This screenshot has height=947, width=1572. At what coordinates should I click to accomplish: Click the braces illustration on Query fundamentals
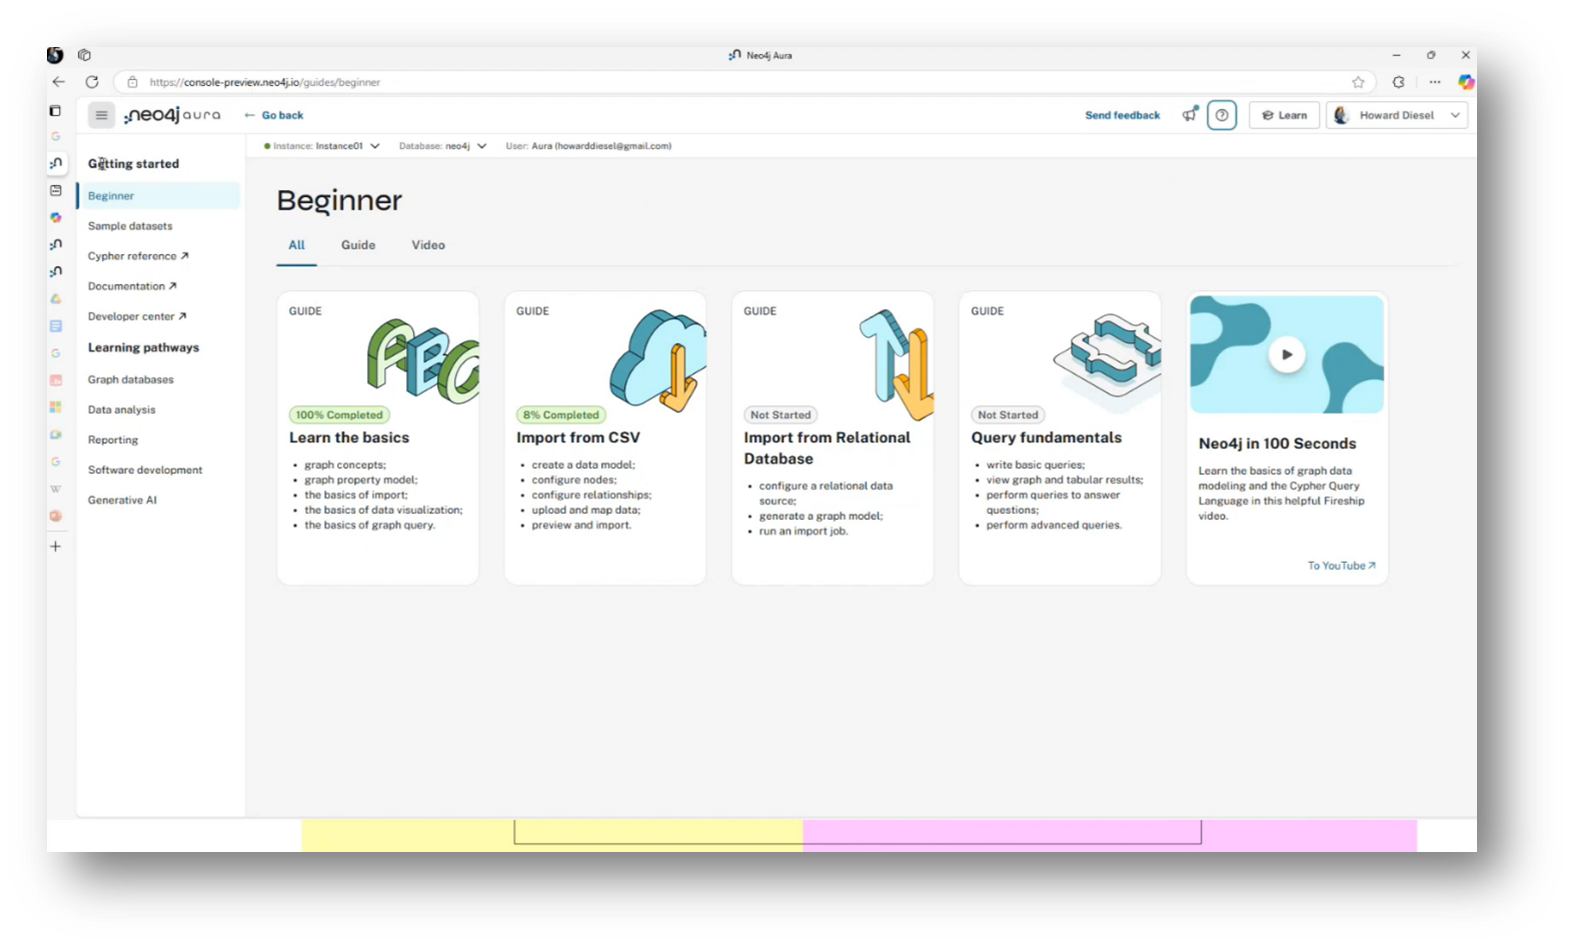[1108, 362]
